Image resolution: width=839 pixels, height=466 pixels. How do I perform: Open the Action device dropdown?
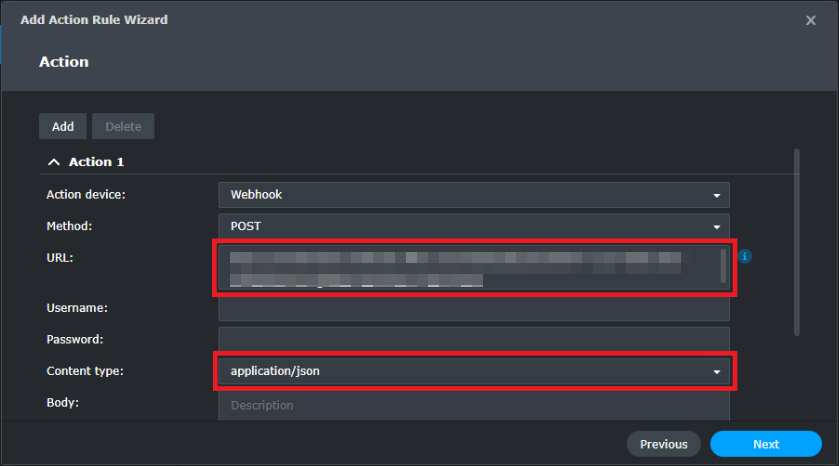pyautogui.click(x=474, y=195)
